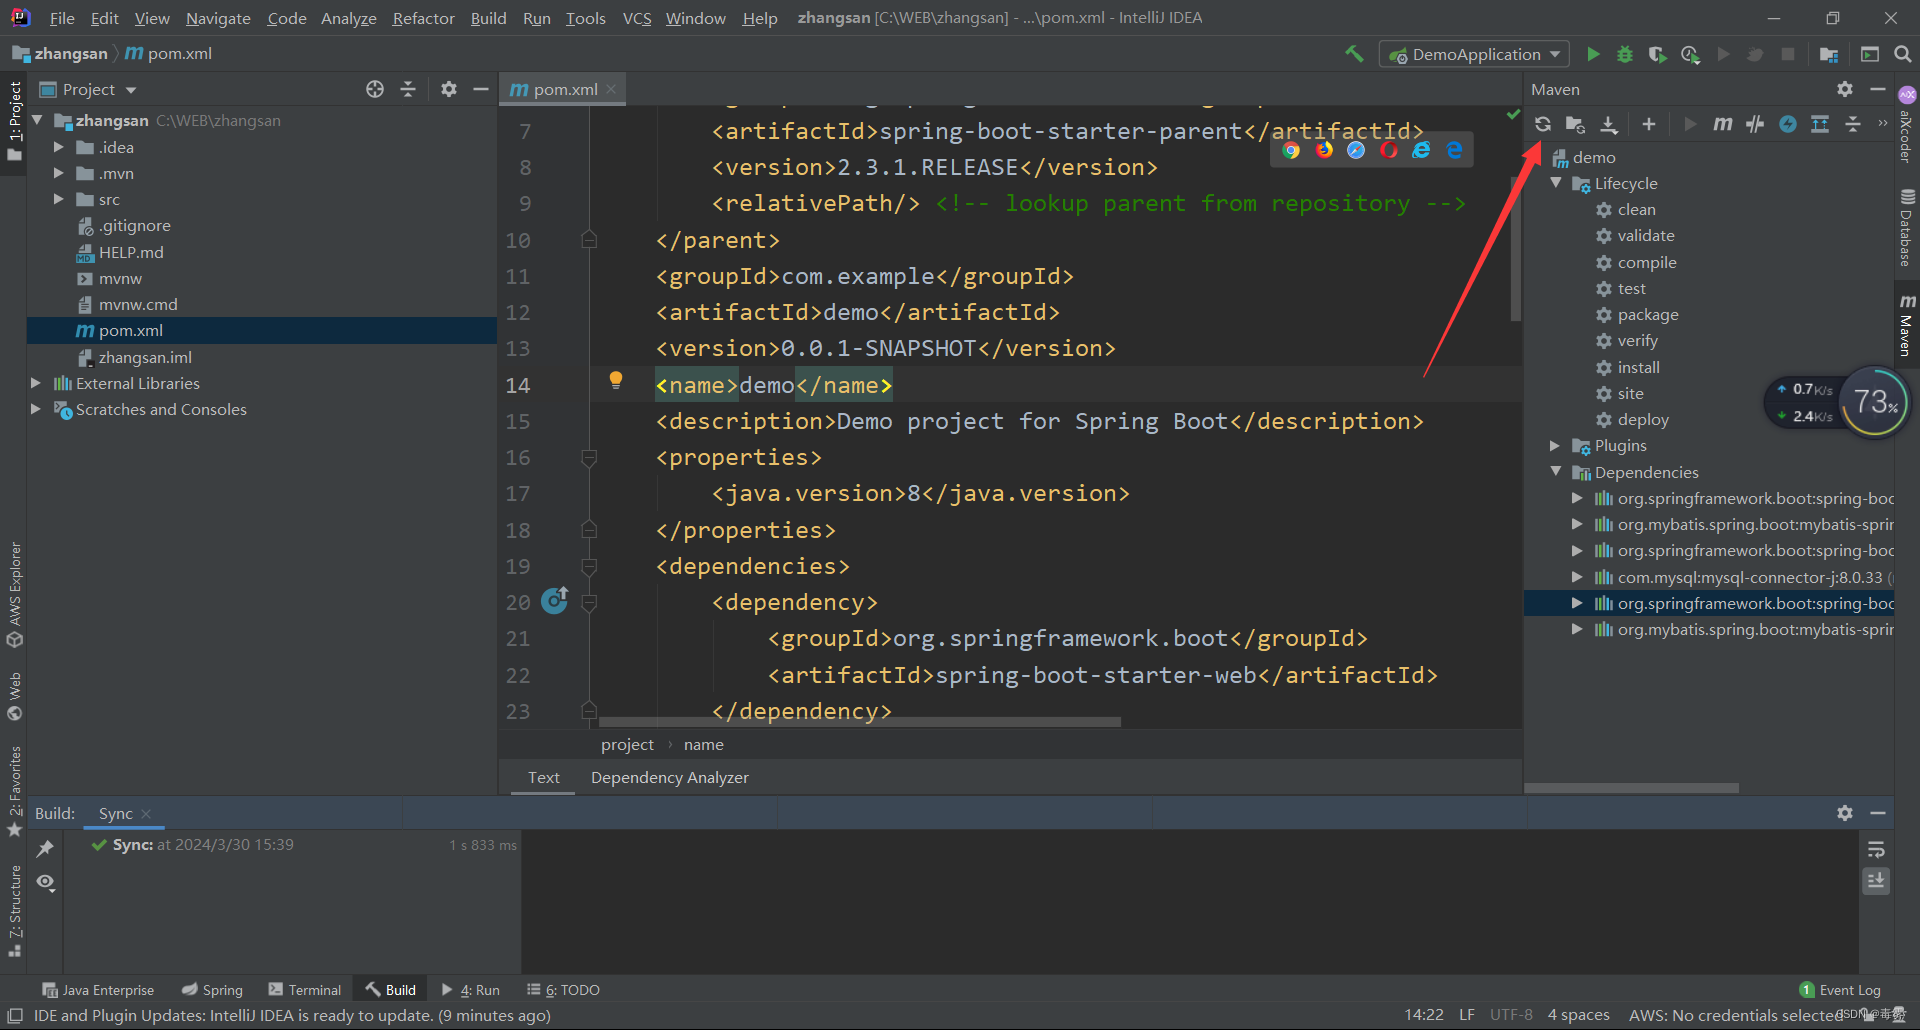
Task: Expand com.mysql:mysql-connector-j:8.0.33 dependency
Action: 1577,577
